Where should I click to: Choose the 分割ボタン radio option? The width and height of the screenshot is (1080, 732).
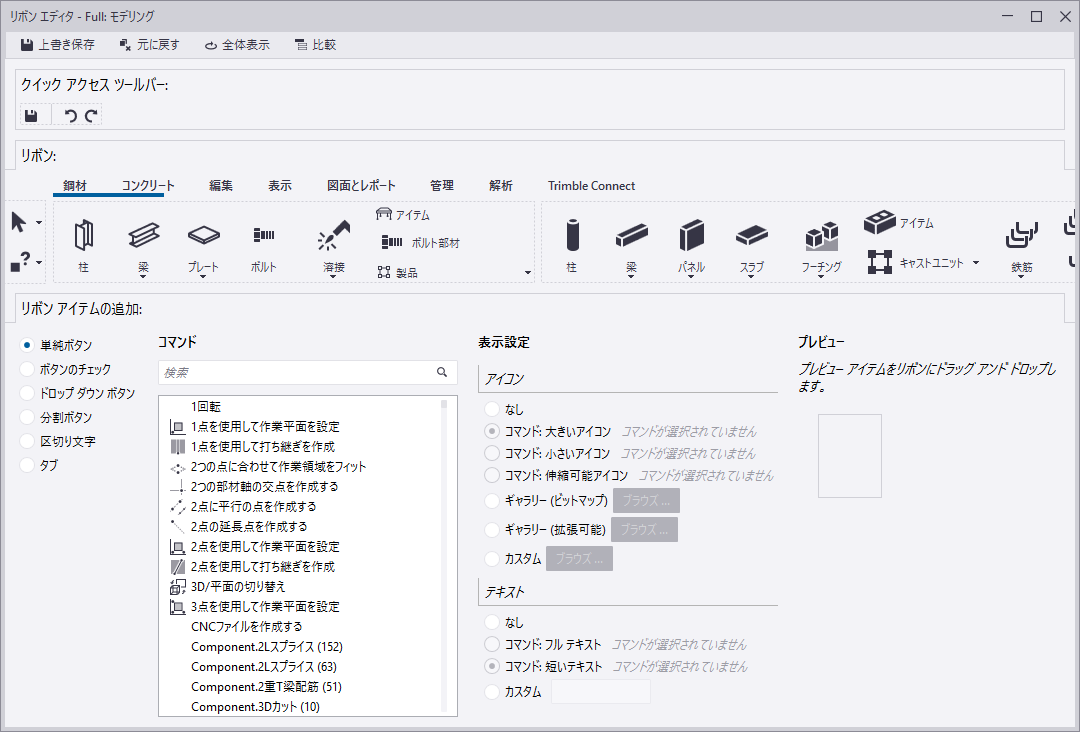point(27,417)
